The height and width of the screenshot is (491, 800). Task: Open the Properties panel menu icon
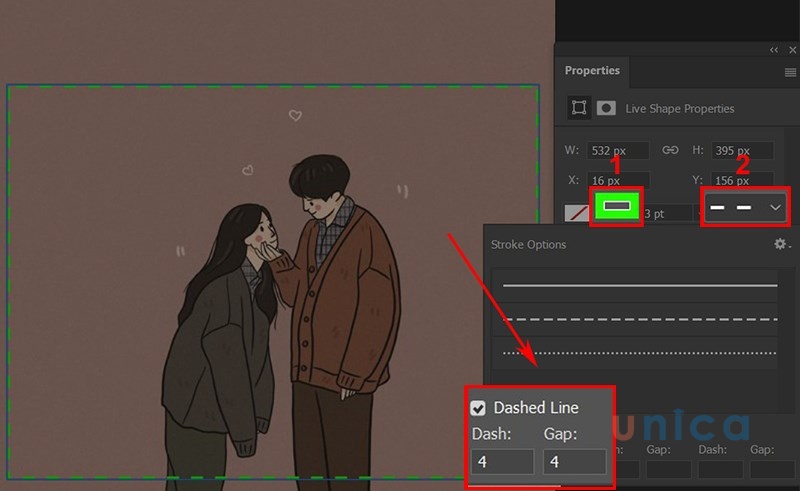tap(790, 72)
